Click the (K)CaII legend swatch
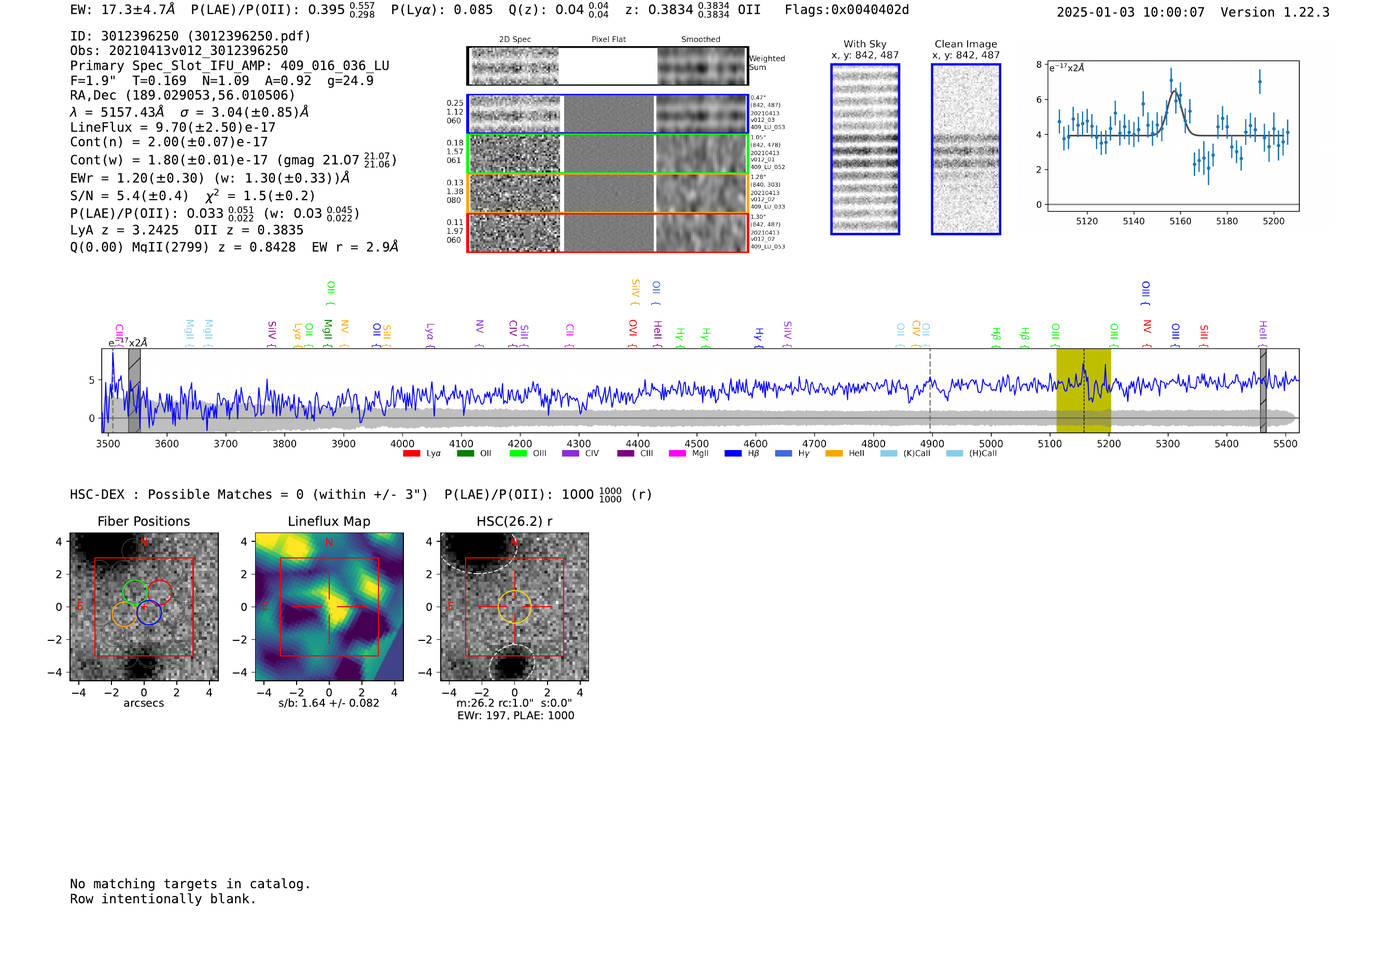Image resolution: width=1400 pixels, height=953 pixels. pyautogui.click(x=889, y=454)
